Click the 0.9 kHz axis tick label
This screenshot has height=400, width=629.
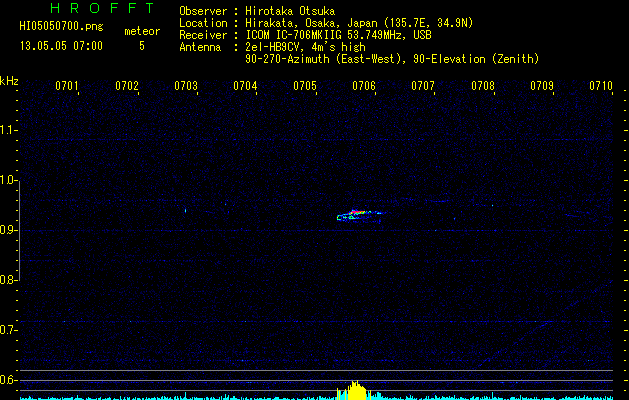tap(8, 229)
